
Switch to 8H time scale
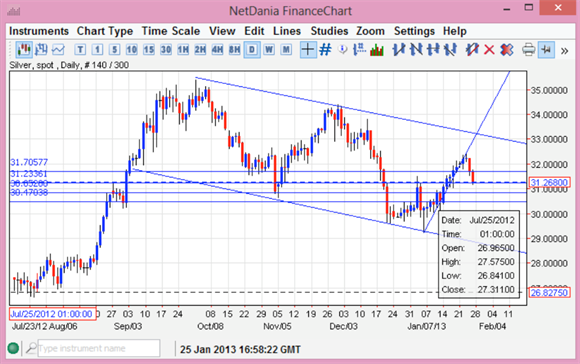[234, 50]
